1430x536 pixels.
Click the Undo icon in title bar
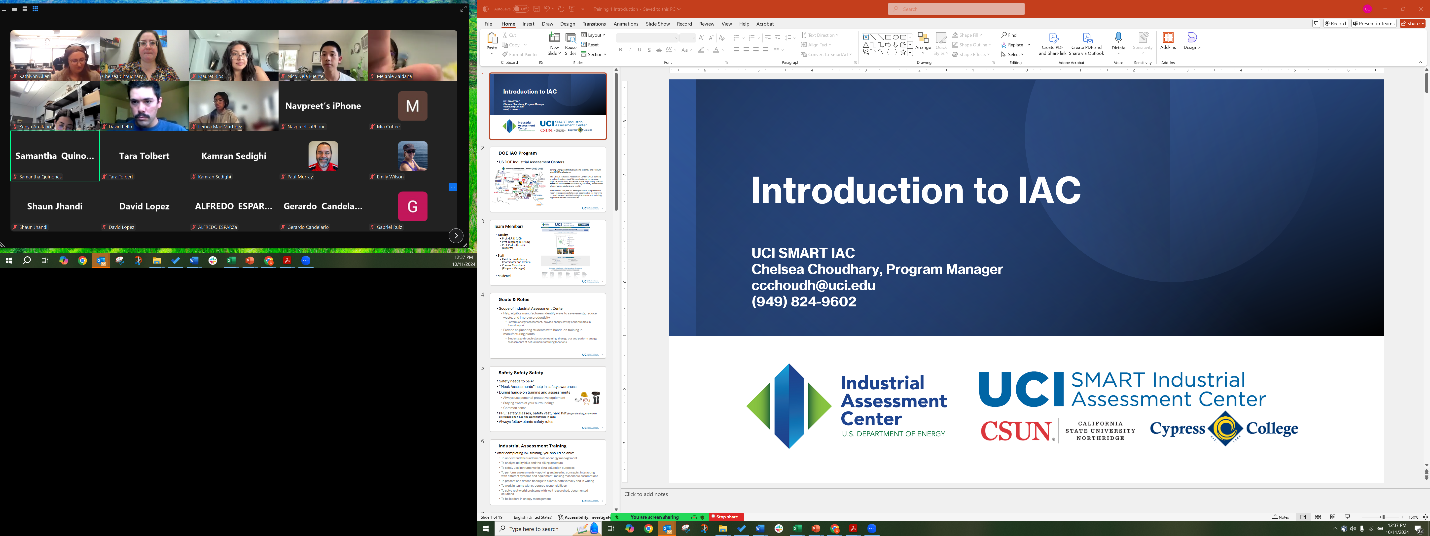547,9
